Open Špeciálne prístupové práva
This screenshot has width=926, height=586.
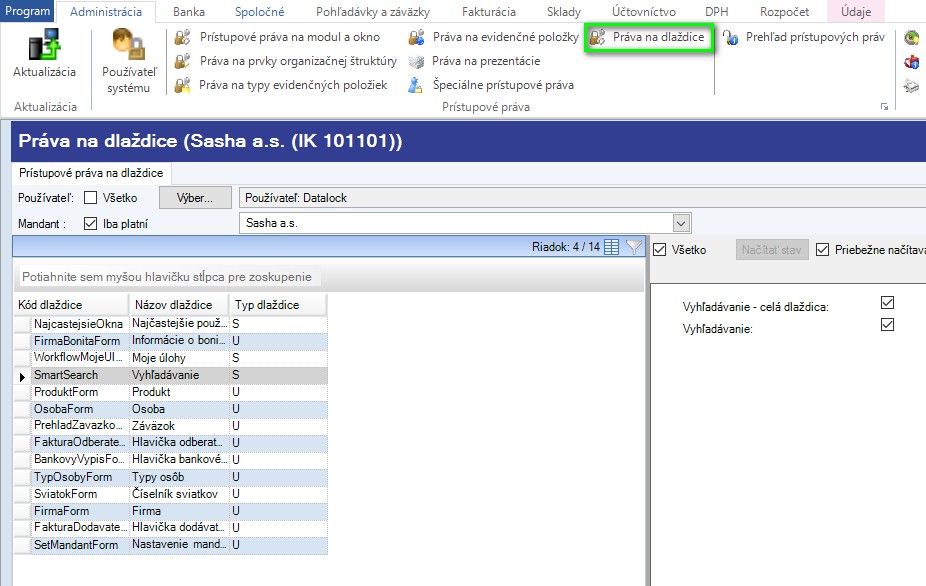tap(491, 85)
